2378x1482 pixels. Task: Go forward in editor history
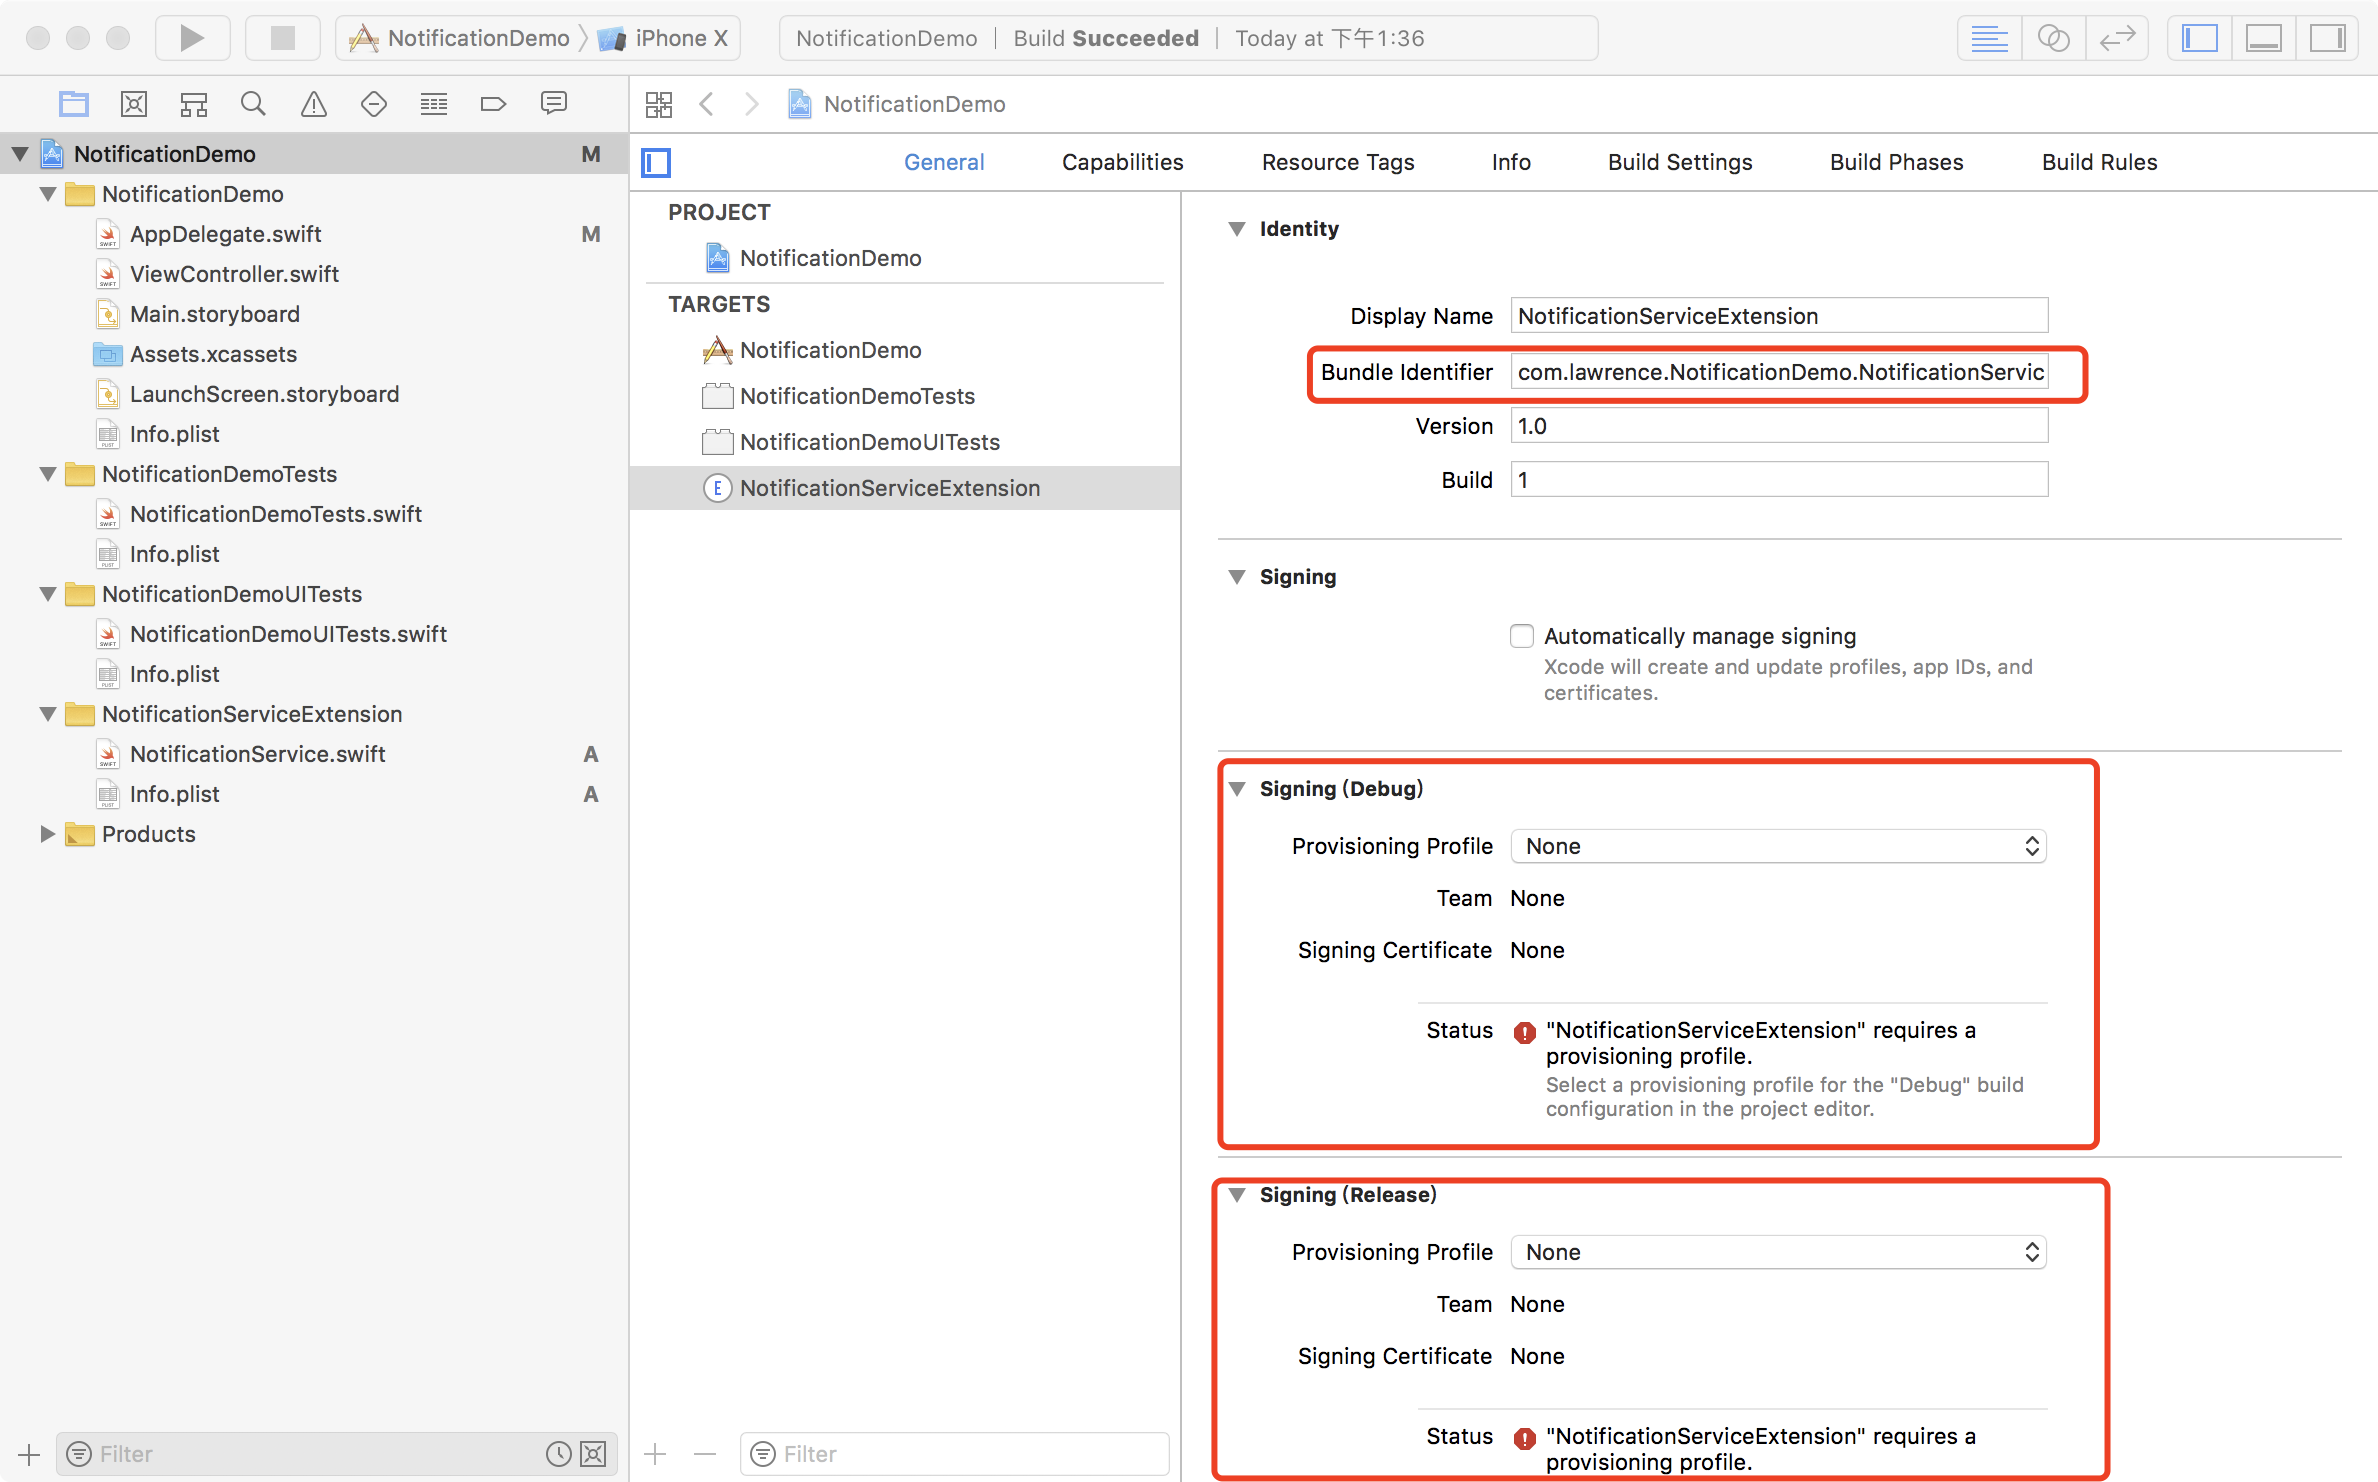pyautogui.click(x=752, y=104)
